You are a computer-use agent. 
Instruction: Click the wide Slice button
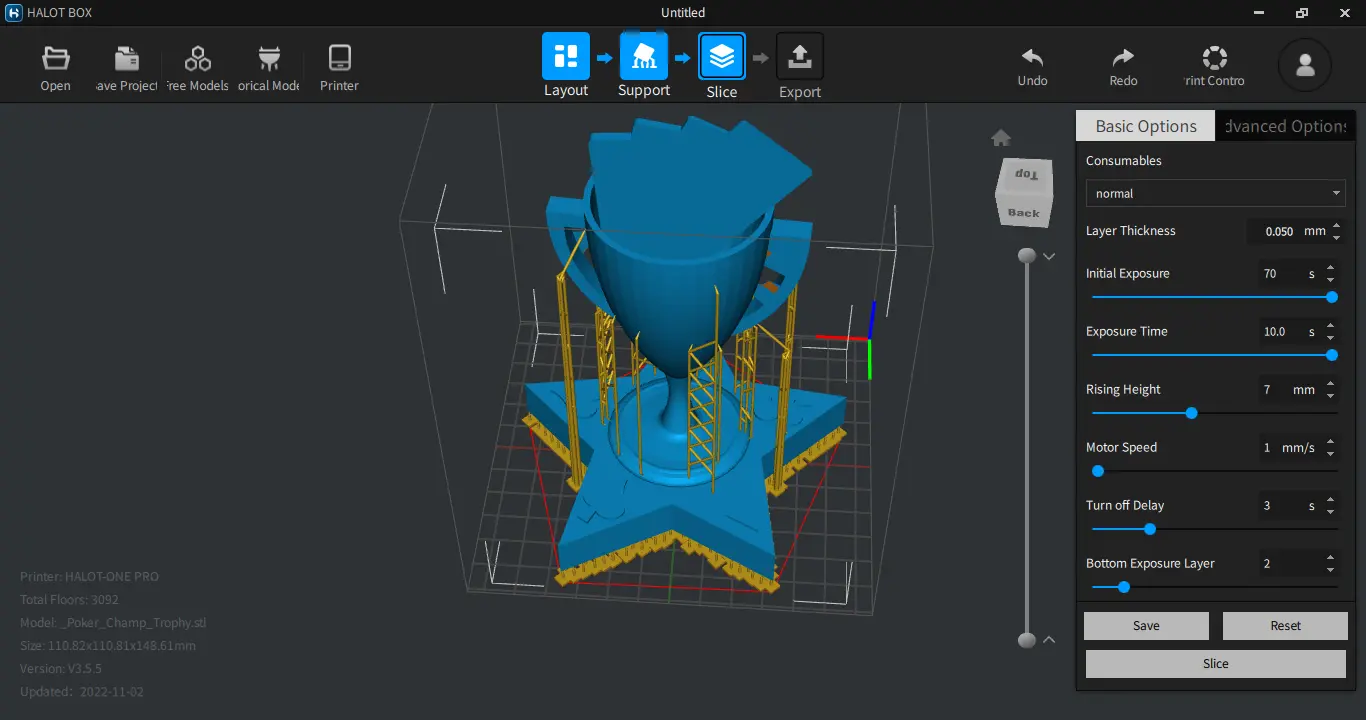pos(1216,664)
